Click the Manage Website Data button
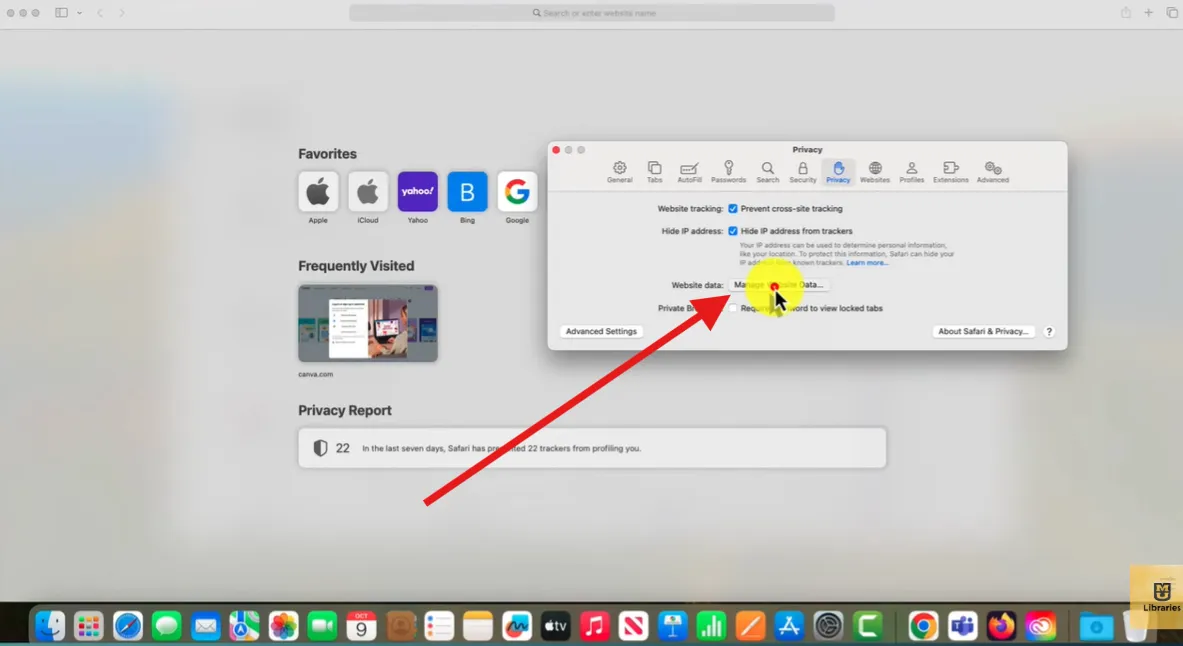 click(779, 285)
